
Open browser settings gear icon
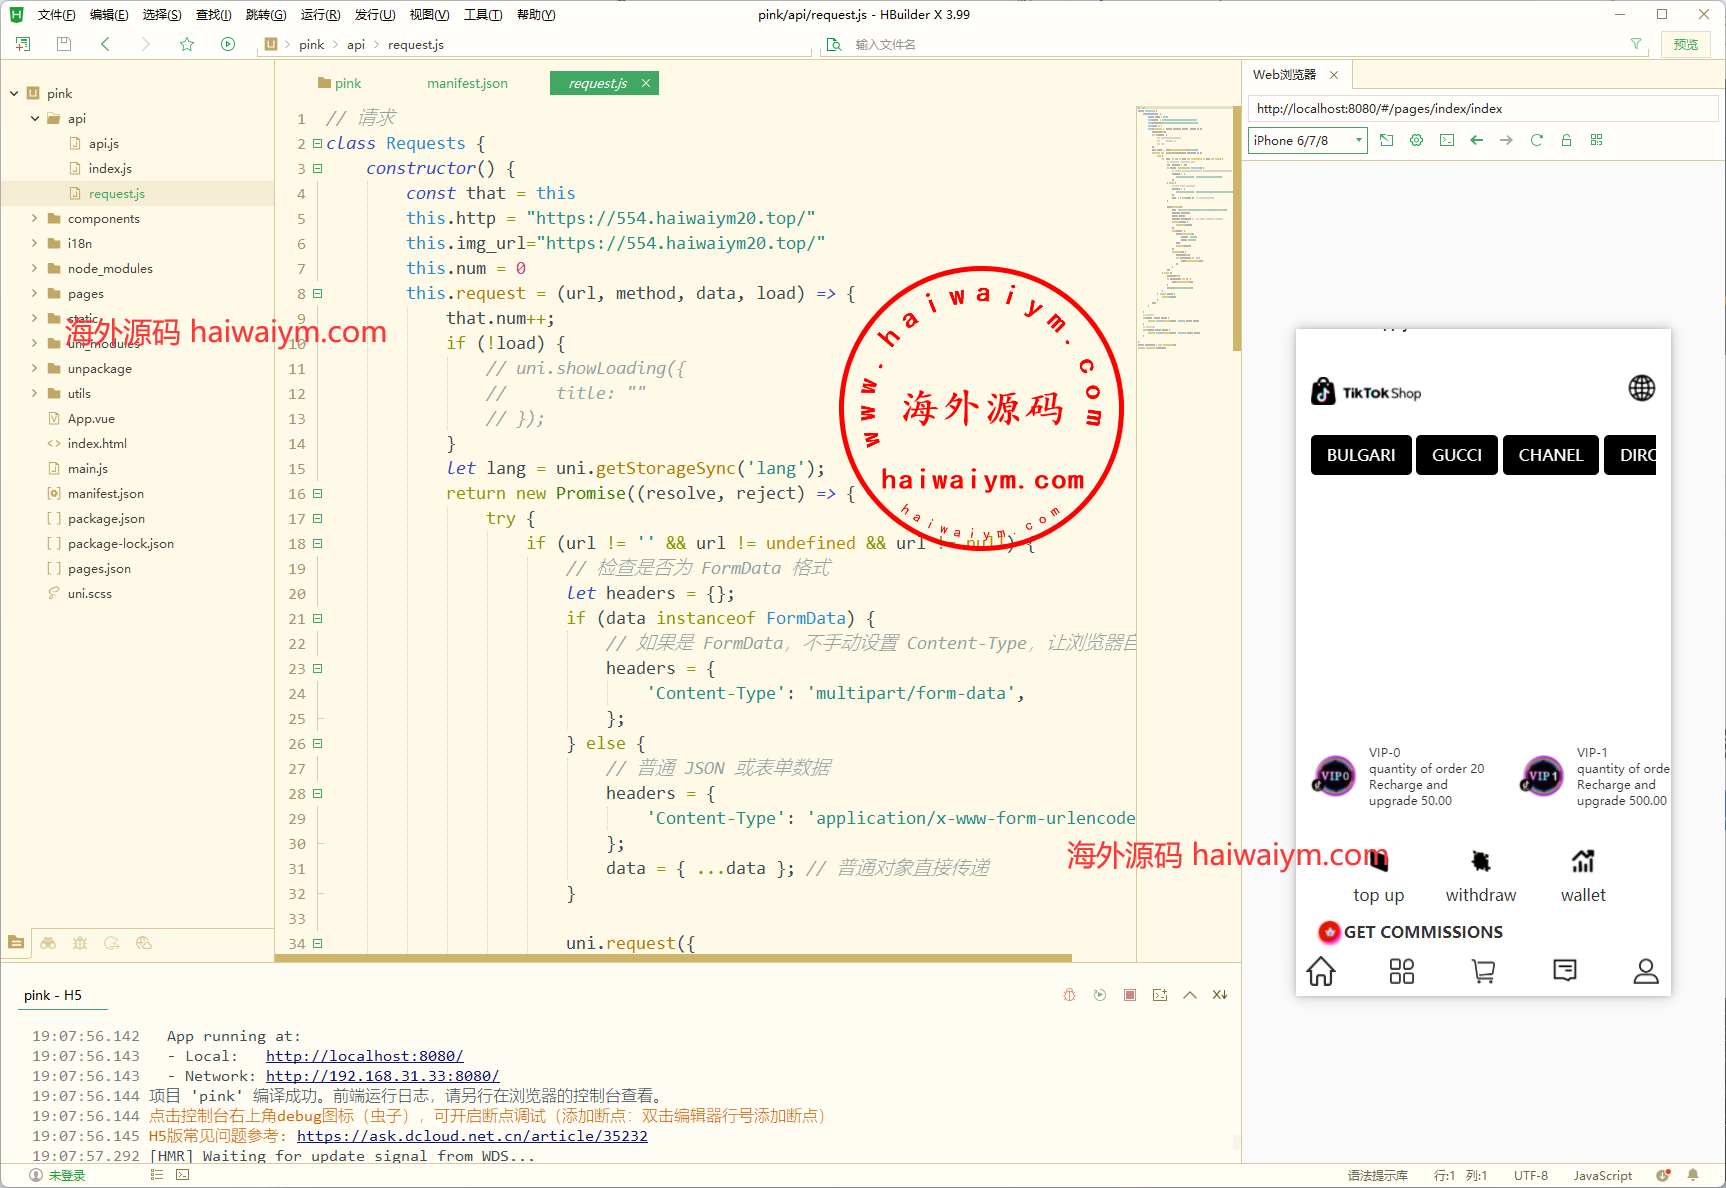[1416, 140]
